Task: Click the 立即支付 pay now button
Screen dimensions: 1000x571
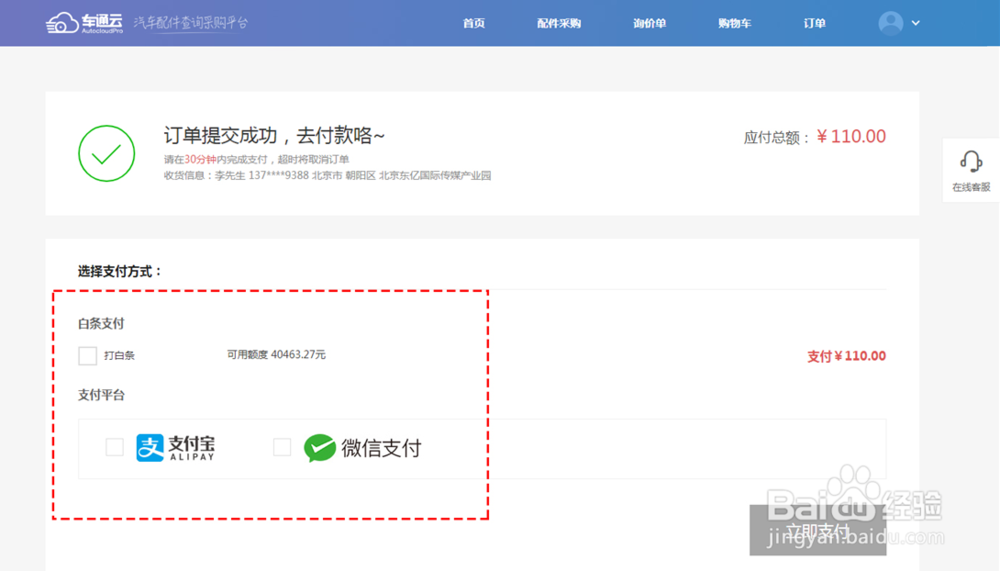Action: tap(818, 530)
